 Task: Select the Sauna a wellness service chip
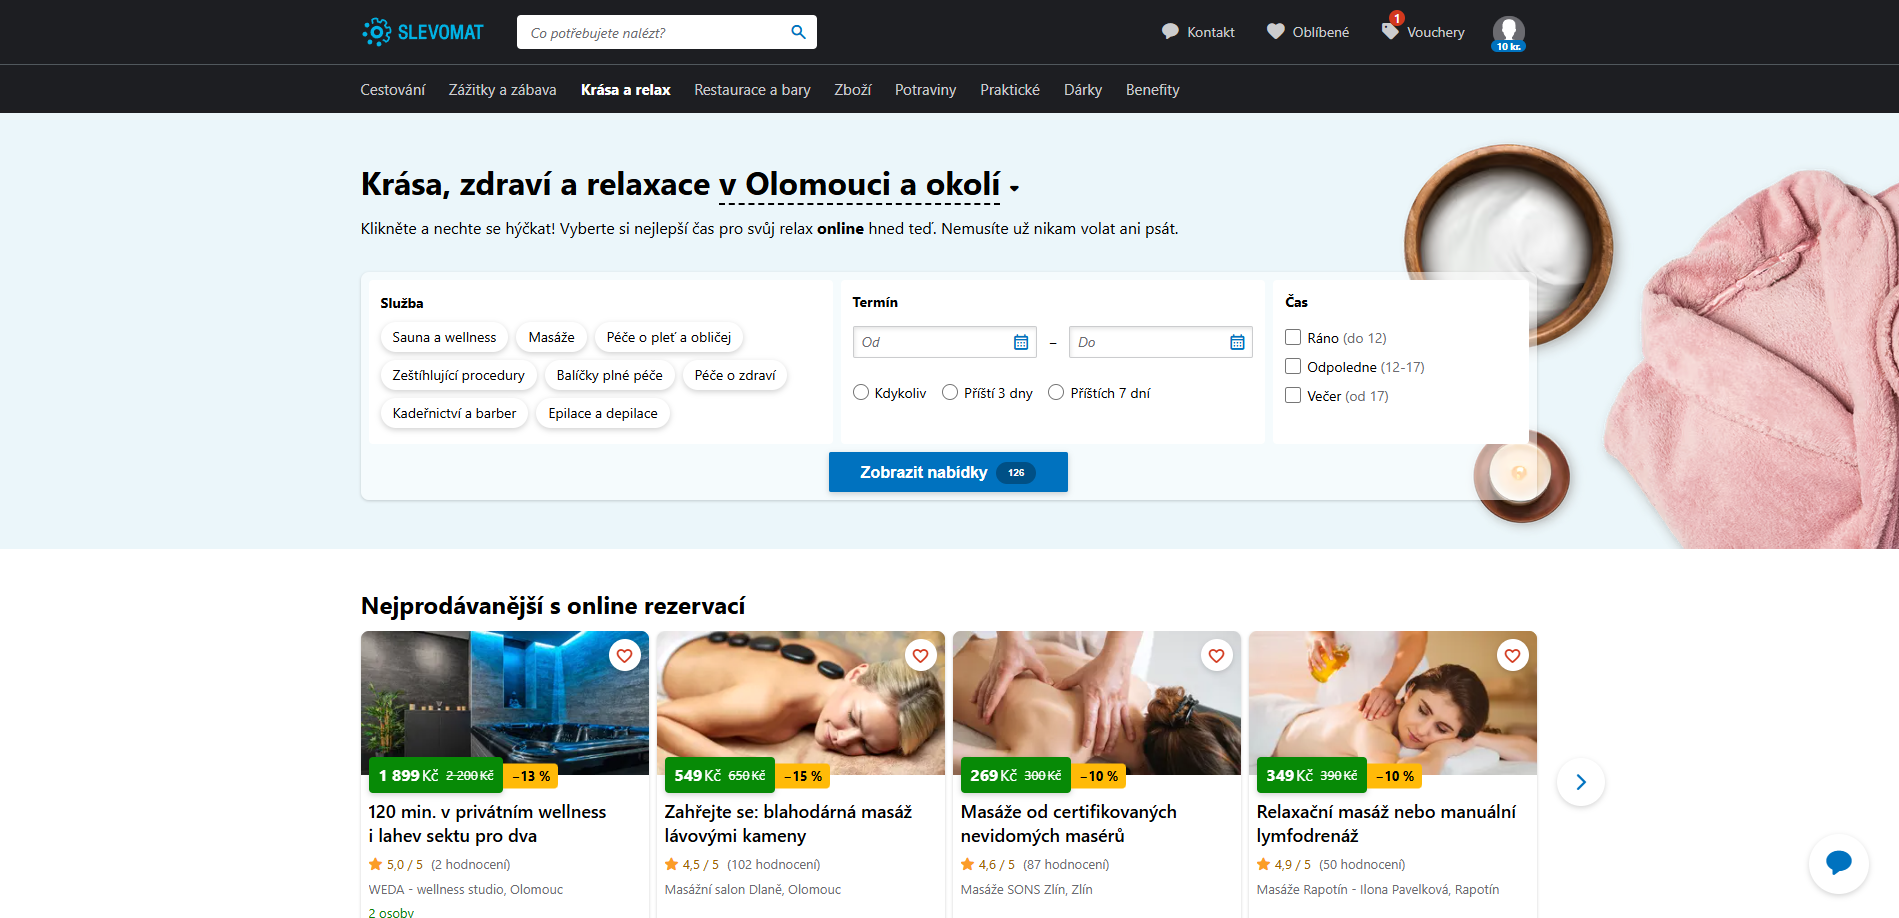click(444, 338)
